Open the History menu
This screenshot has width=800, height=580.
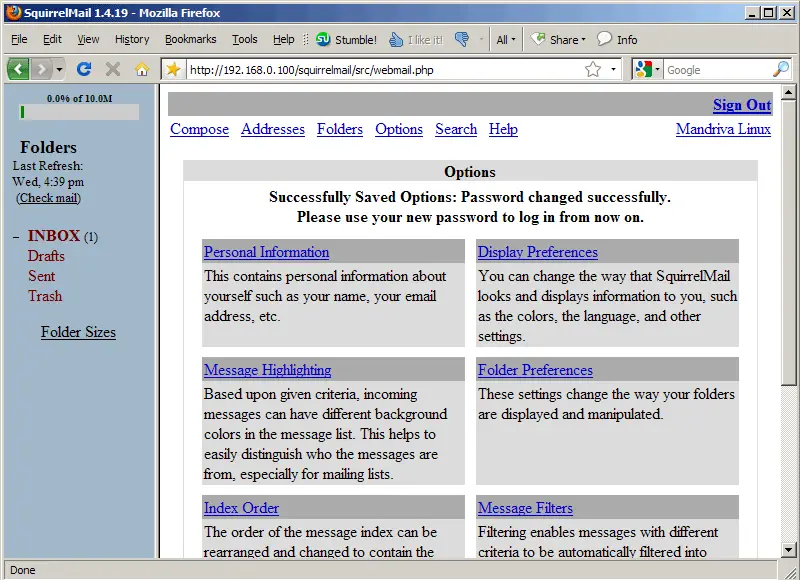coord(132,39)
